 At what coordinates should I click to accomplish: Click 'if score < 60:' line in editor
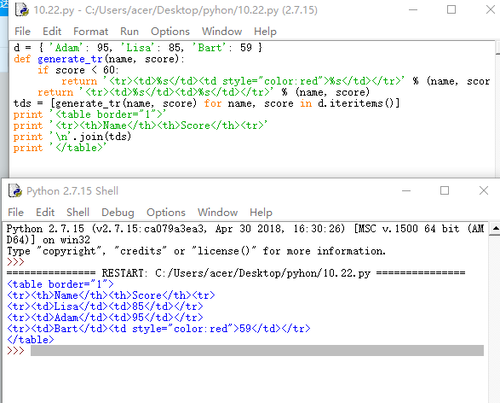78,70
